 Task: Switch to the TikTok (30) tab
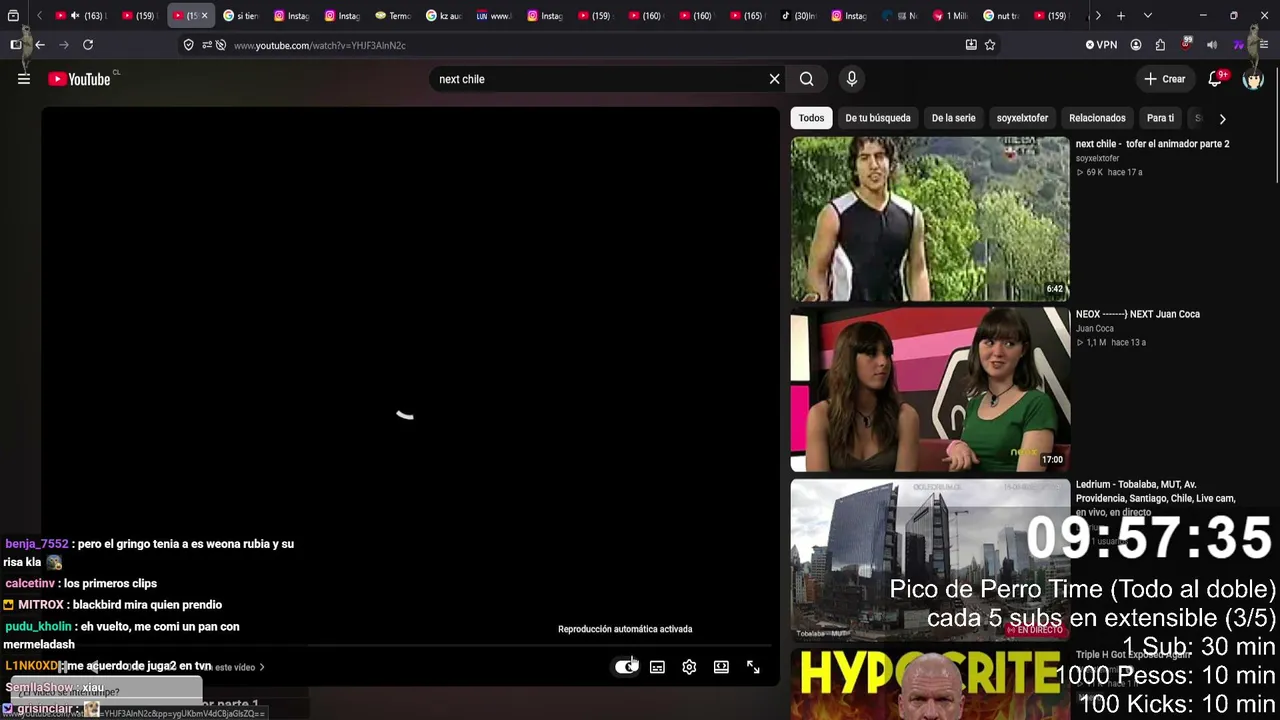tap(798, 16)
